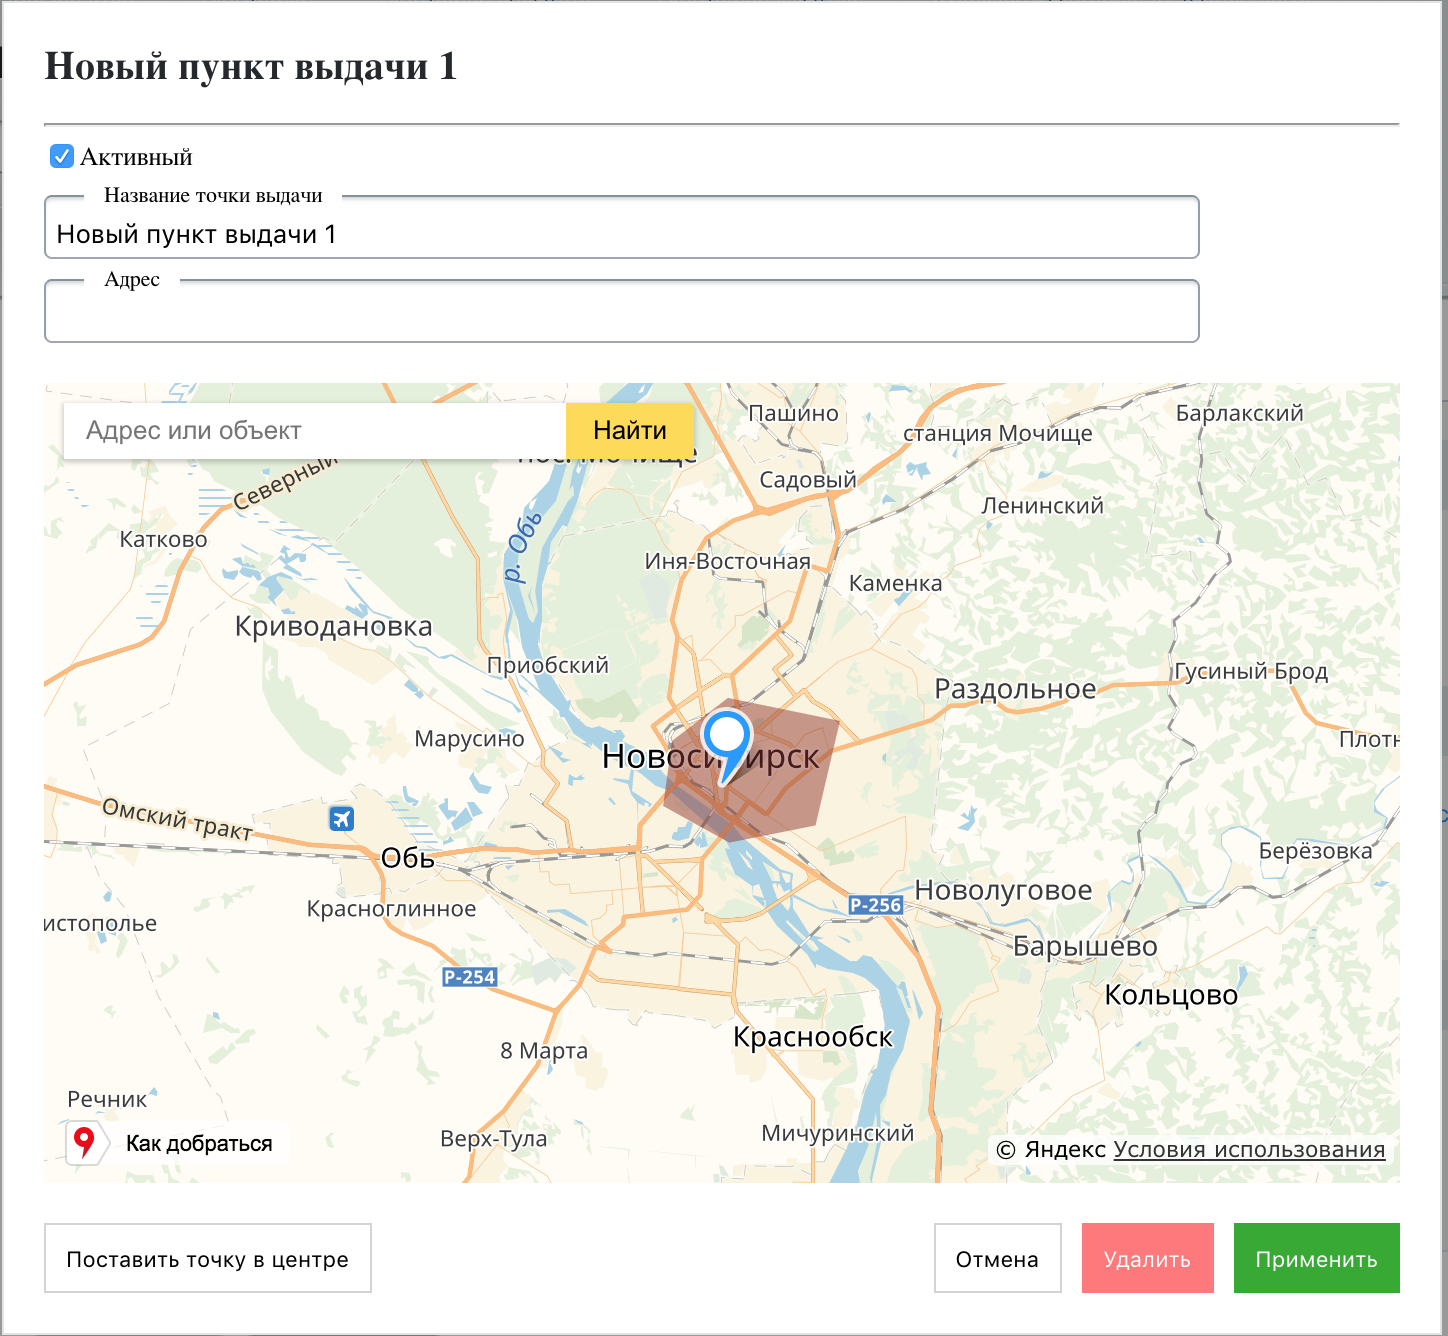Click the P-256 road shield
Screen dimensions: 1448x1336
[875, 905]
